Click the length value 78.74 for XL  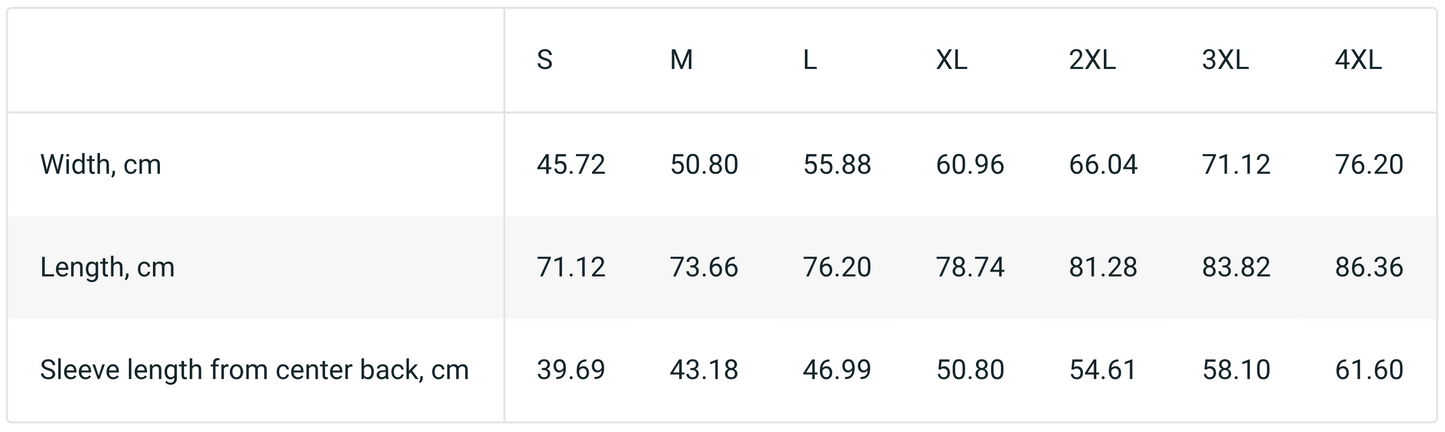click(970, 268)
